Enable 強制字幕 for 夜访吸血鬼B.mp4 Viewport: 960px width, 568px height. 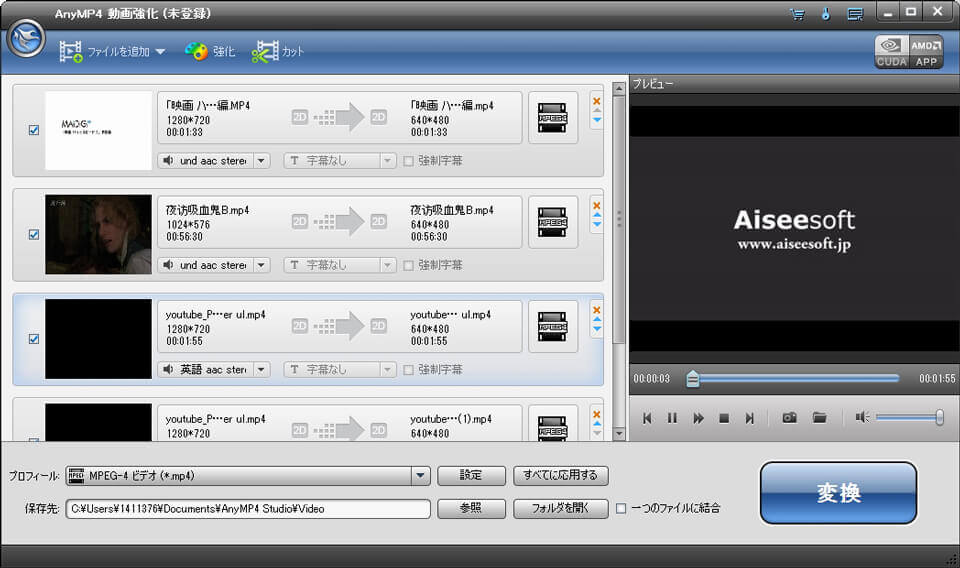click(408, 266)
